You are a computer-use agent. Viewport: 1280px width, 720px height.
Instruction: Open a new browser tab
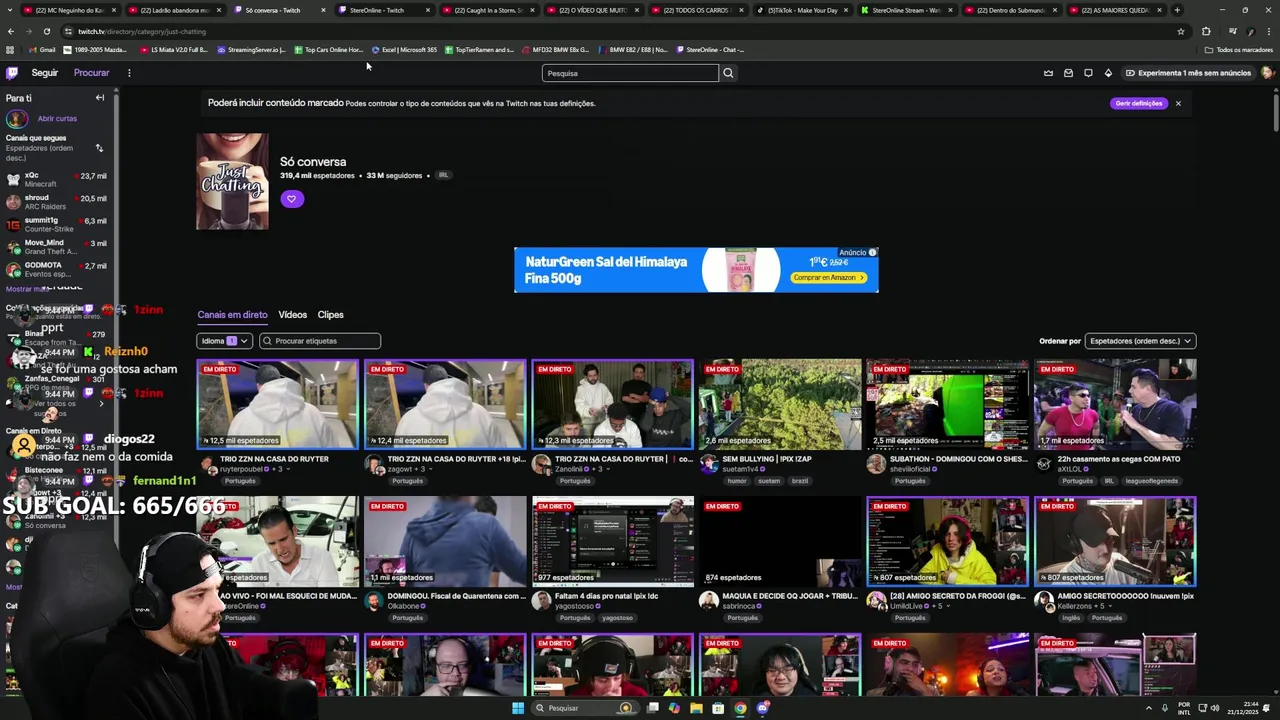(x=1177, y=10)
